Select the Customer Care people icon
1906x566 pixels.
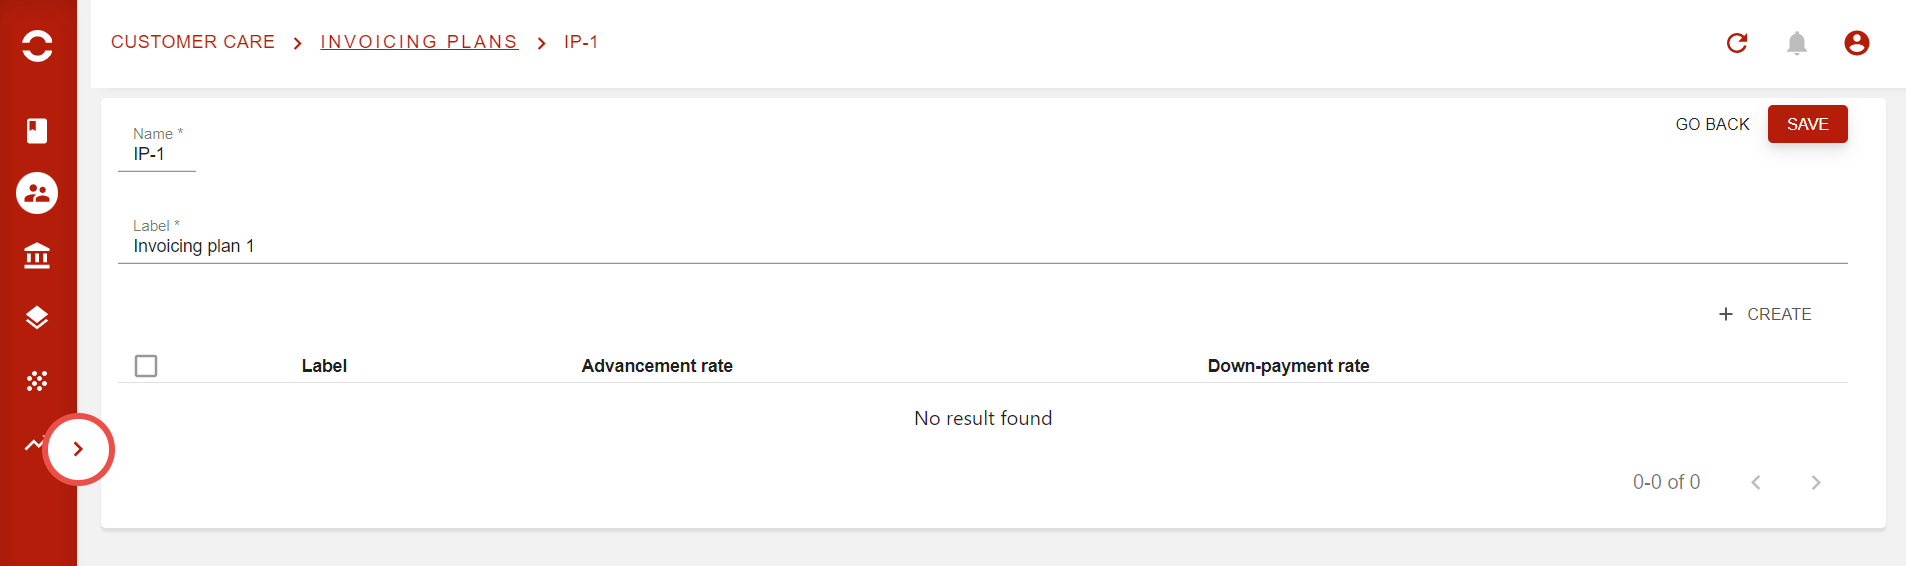tap(37, 193)
